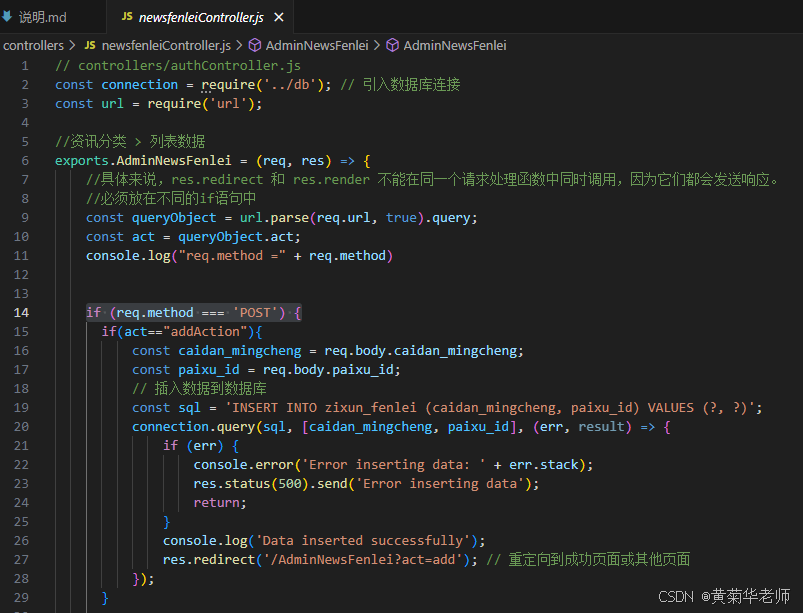Click the JS icon on newsfenleiController.js tab
Viewport: 803px width, 613px height.
click(127, 17)
